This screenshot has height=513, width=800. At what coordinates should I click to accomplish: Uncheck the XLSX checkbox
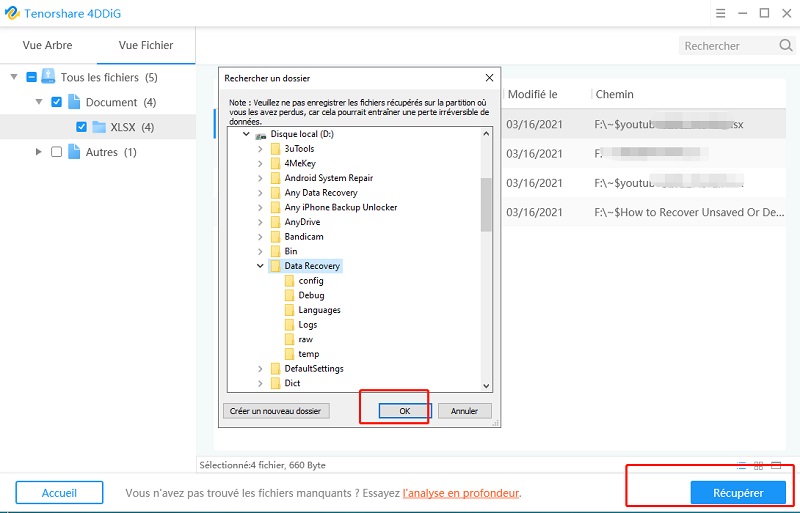81,127
